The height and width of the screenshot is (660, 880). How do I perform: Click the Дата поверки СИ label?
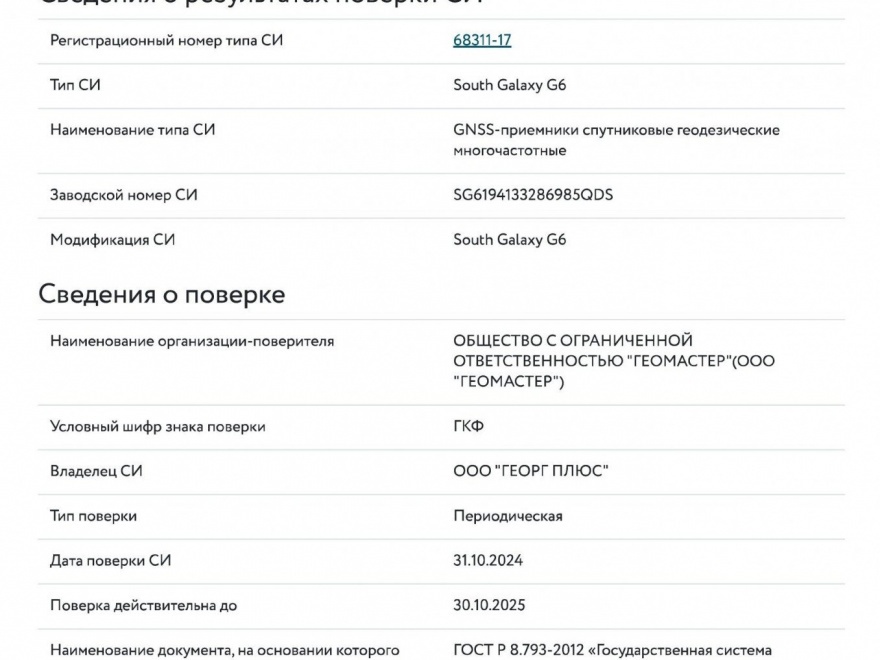click(110, 561)
